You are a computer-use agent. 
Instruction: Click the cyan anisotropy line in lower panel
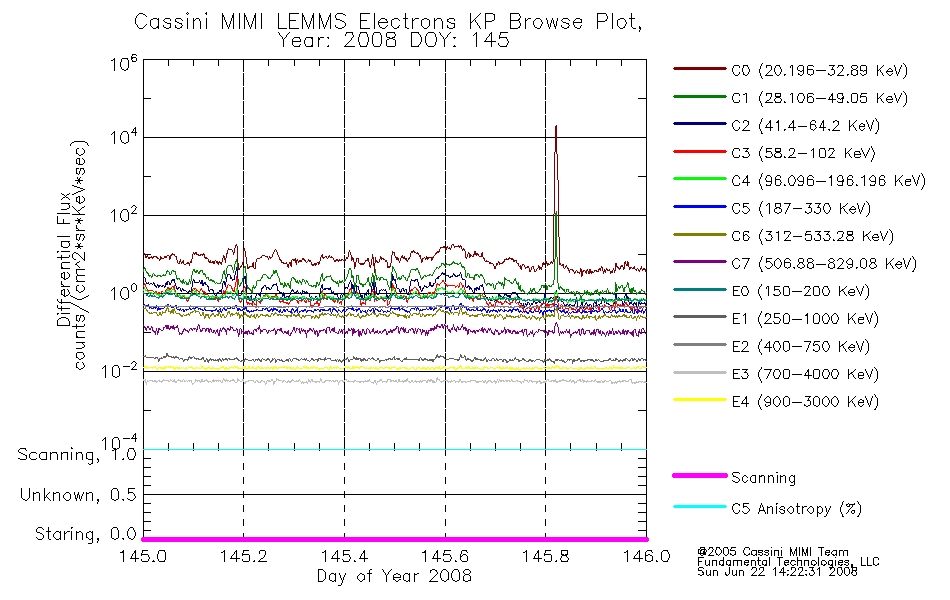point(394,449)
